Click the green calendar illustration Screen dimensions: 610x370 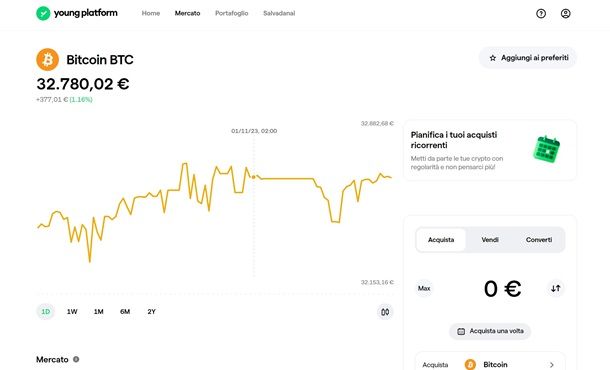547,149
